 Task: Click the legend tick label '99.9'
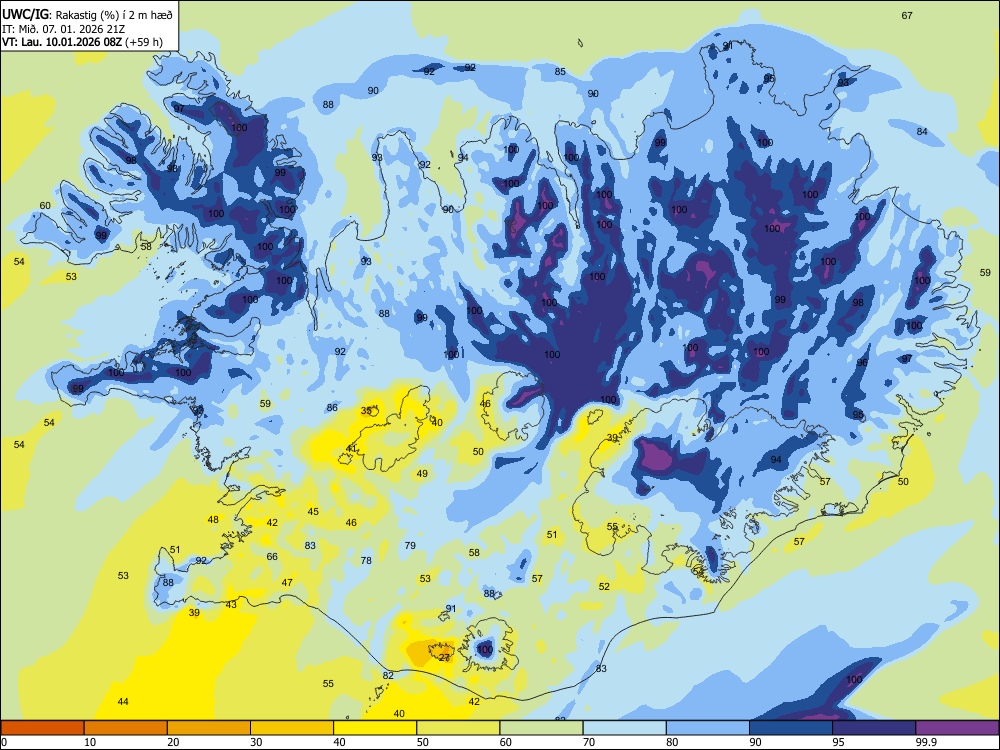(925, 742)
